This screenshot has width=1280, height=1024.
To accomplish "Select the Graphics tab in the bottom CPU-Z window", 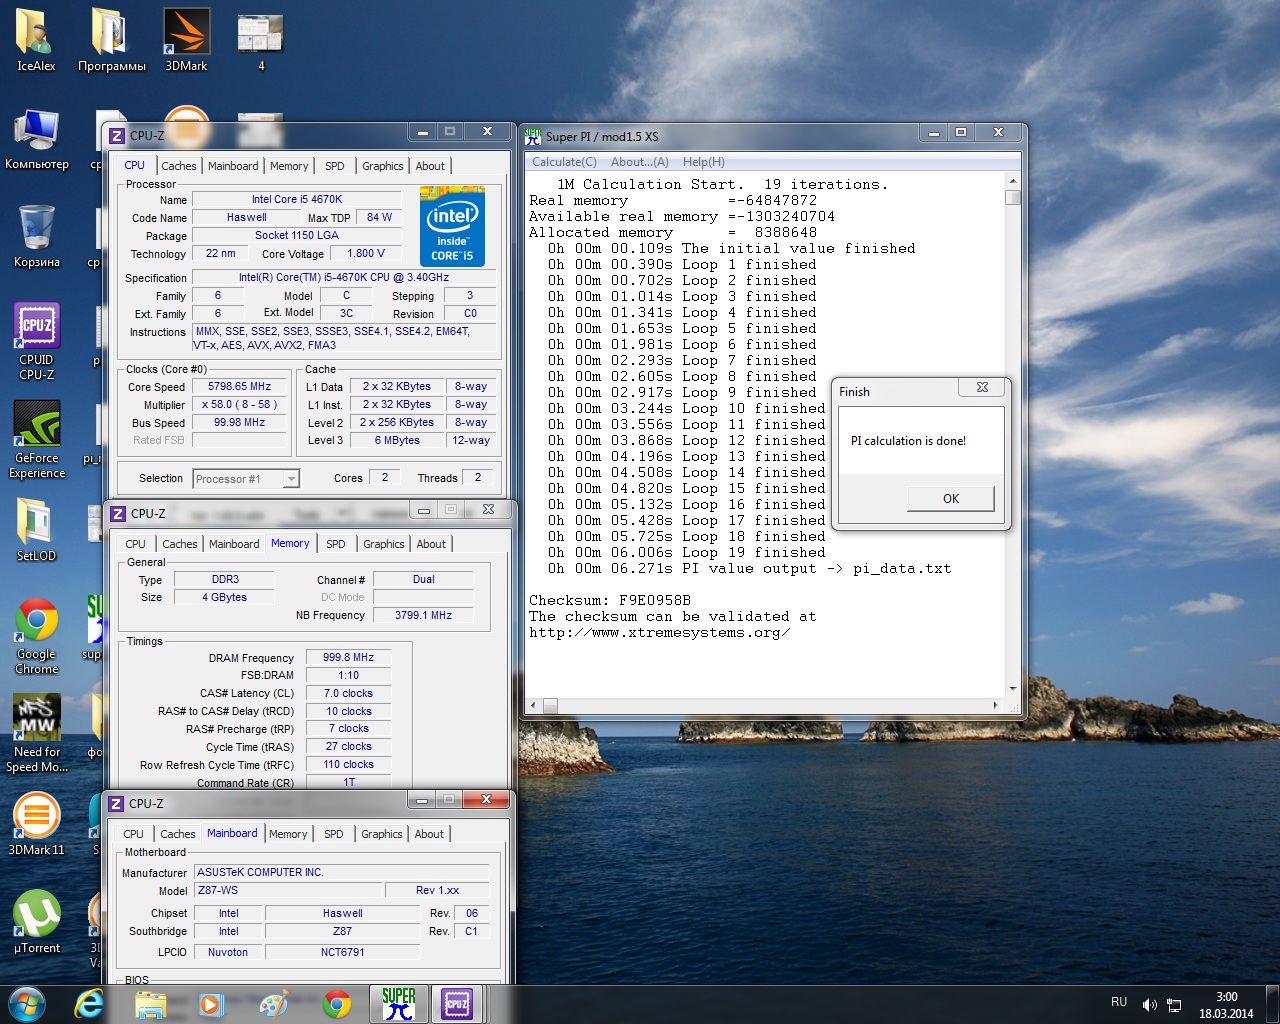I will [x=382, y=834].
